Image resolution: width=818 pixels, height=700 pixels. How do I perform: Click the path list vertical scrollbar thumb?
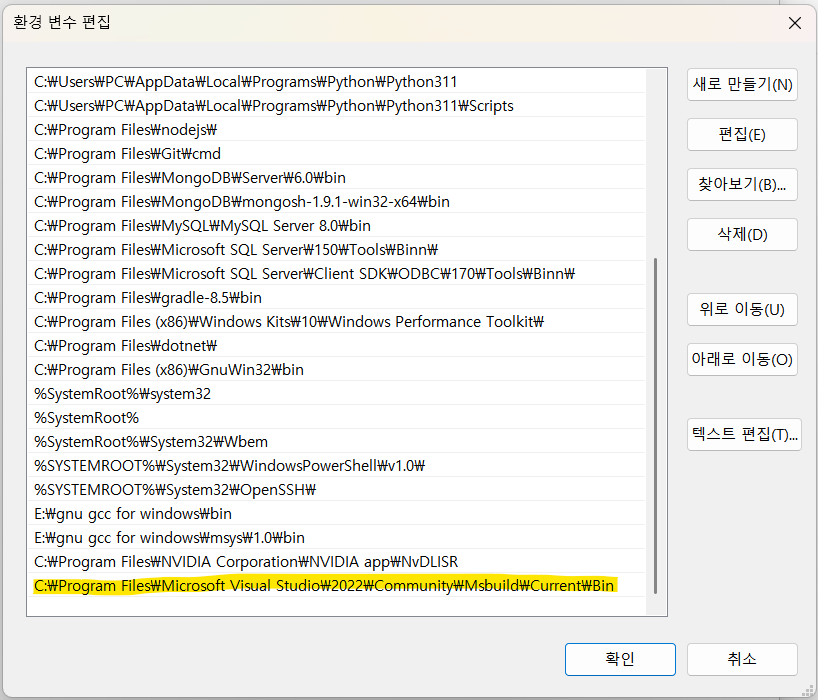coord(655,425)
